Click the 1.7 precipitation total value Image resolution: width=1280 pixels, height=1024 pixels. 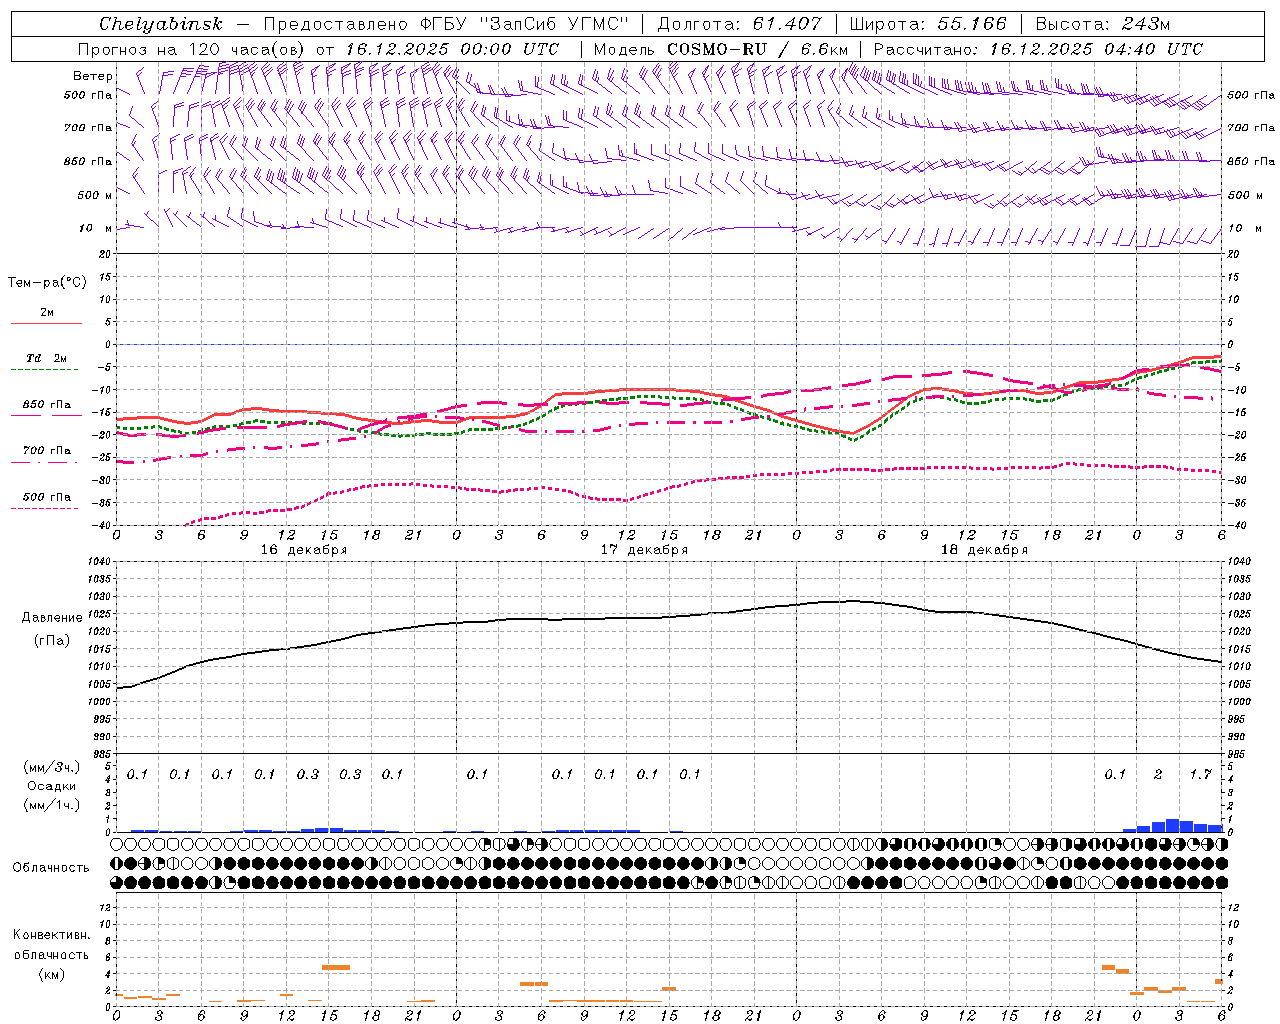(x=1200, y=774)
